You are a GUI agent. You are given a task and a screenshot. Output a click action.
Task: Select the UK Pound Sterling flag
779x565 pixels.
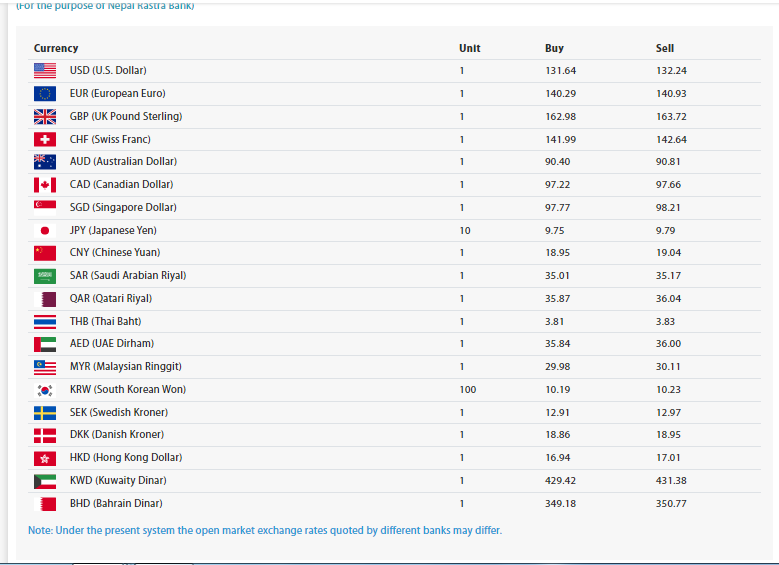tap(45, 117)
